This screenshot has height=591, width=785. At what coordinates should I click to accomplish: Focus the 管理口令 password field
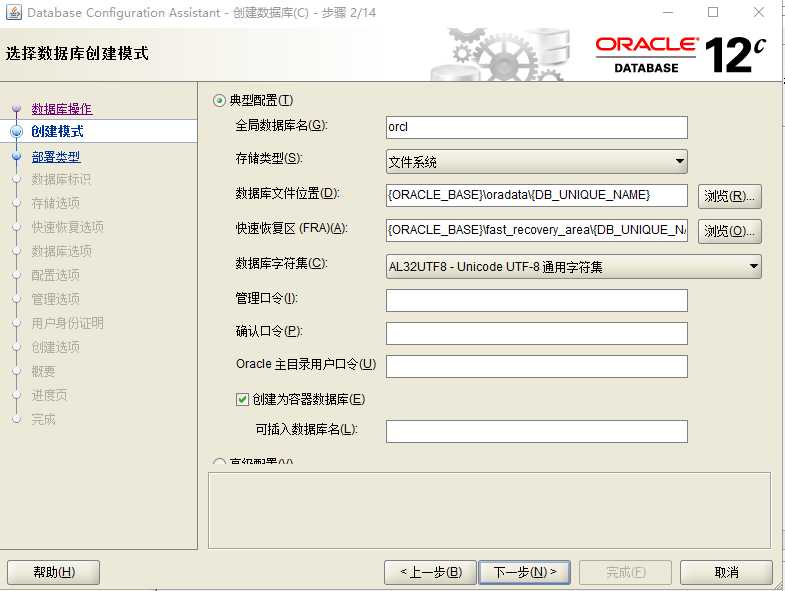pyautogui.click(x=537, y=301)
